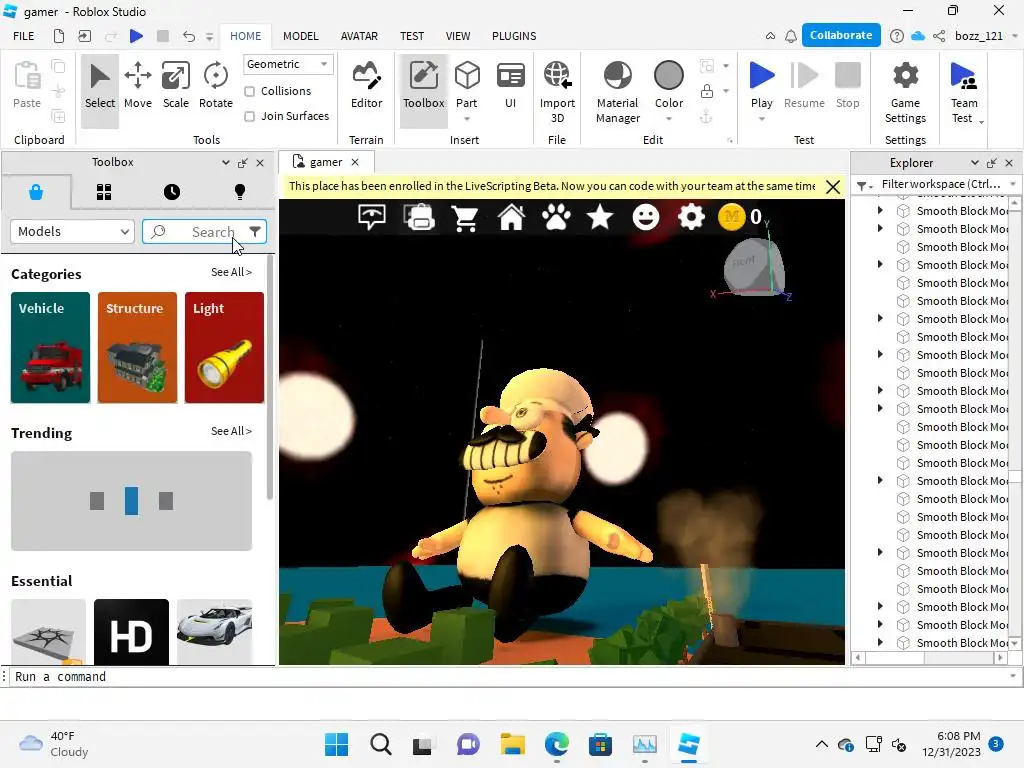Switch to the PLUGINS ribbon tab
1024x768 pixels.
pos(514,36)
